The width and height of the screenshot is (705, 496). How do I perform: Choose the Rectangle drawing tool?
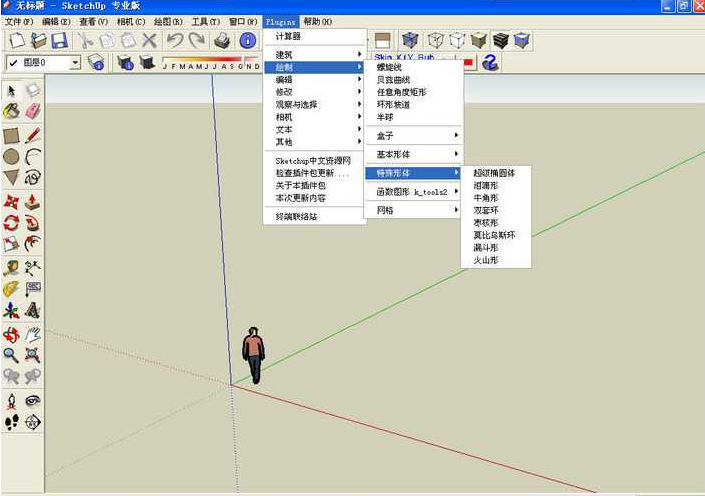(12, 135)
